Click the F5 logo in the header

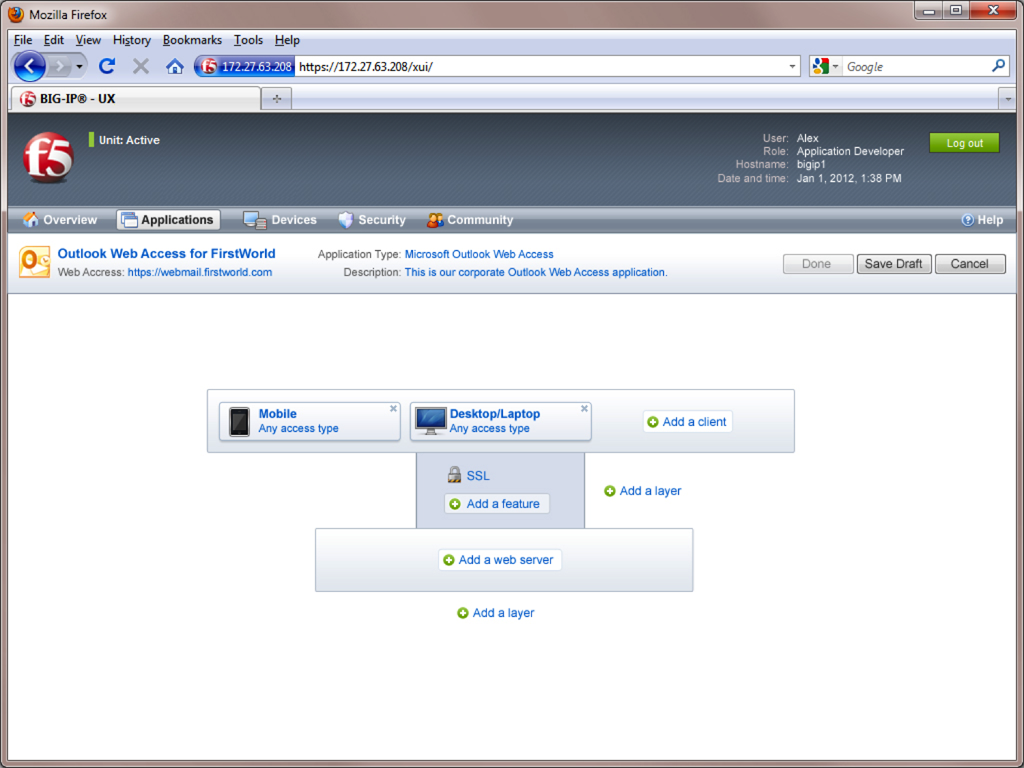coord(48,158)
